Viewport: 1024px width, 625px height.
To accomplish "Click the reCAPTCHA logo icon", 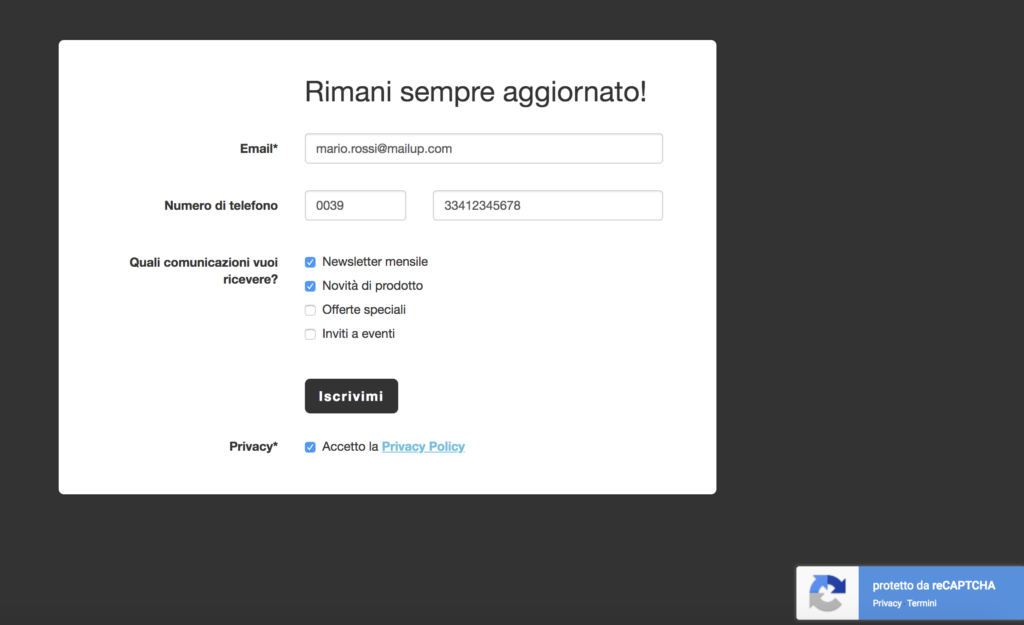I will point(827,594).
